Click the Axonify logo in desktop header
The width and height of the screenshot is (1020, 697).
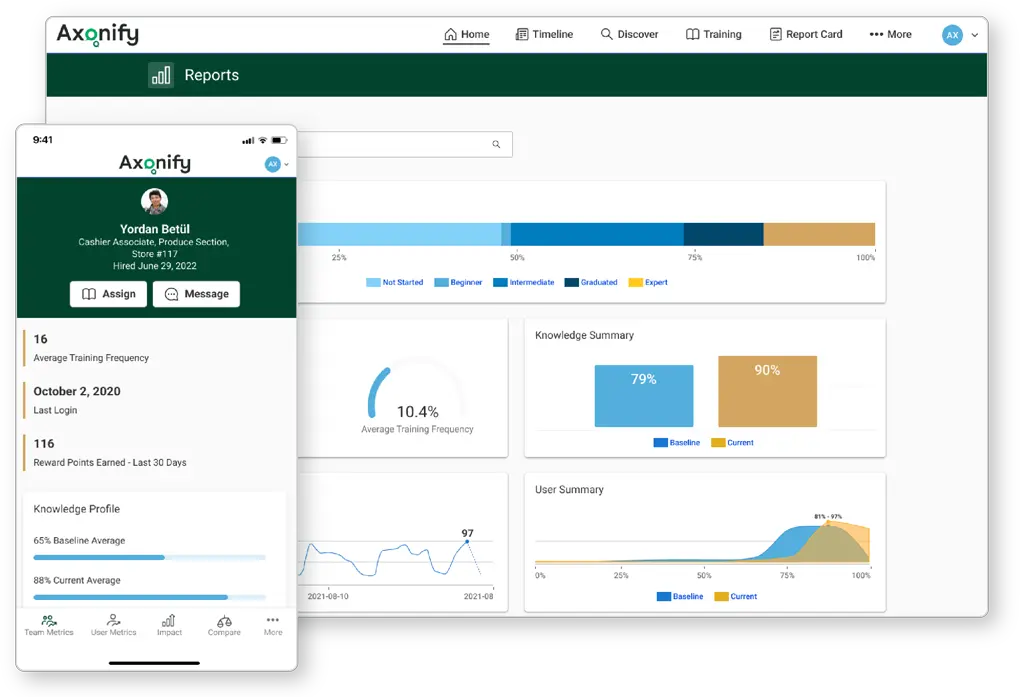click(x=98, y=34)
